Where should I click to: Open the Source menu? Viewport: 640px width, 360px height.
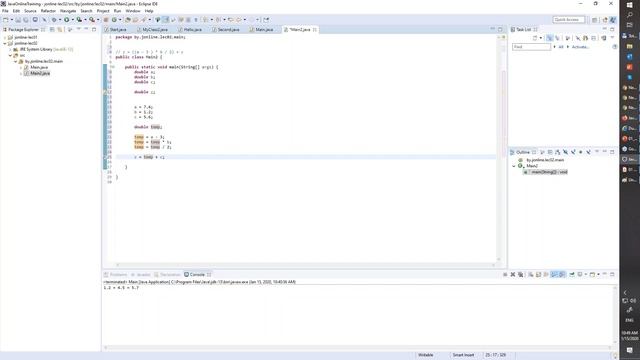pos(30,11)
